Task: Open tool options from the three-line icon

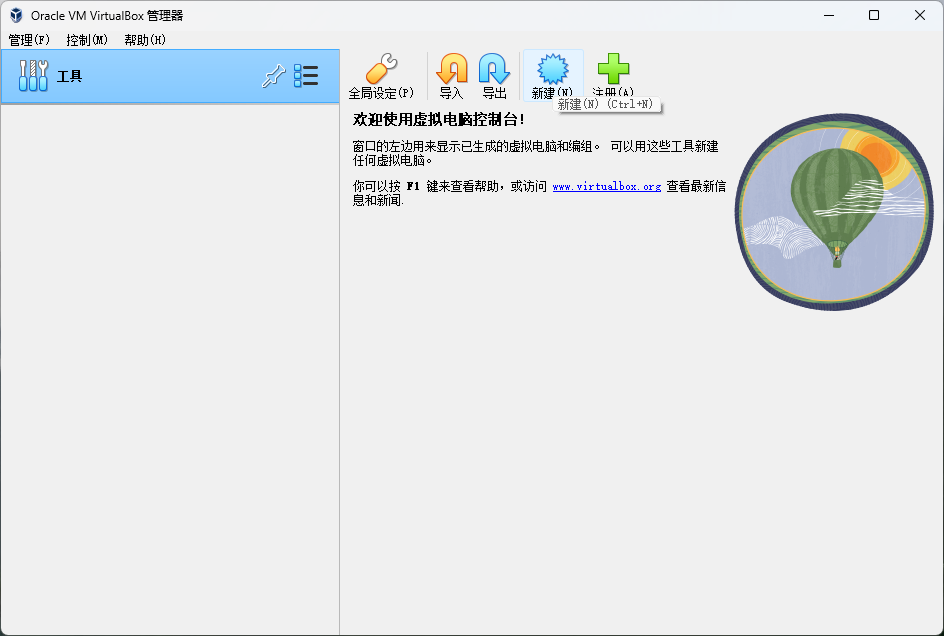Action: (308, 75)
